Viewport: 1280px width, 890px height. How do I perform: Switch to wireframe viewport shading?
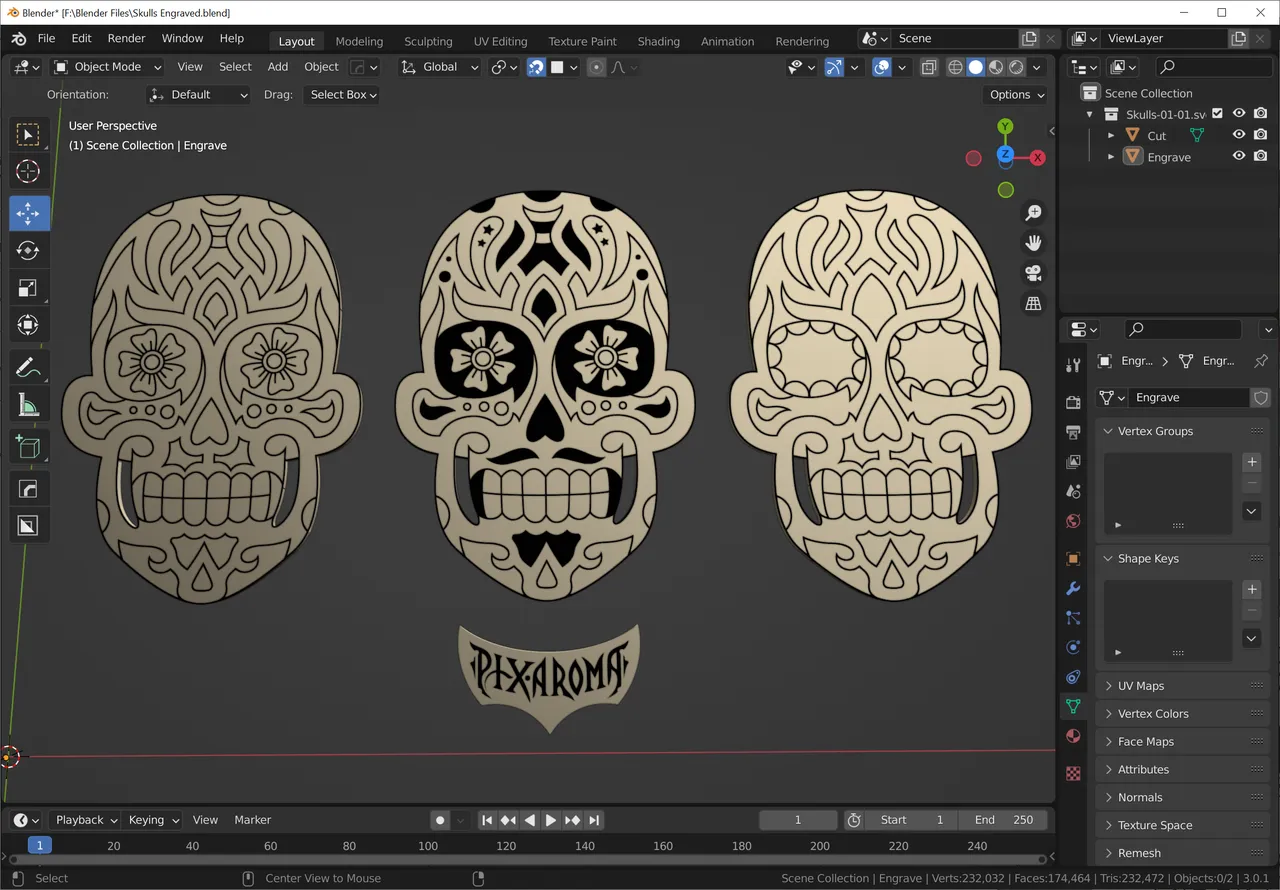pyautogui.click(x=955, y=67)
